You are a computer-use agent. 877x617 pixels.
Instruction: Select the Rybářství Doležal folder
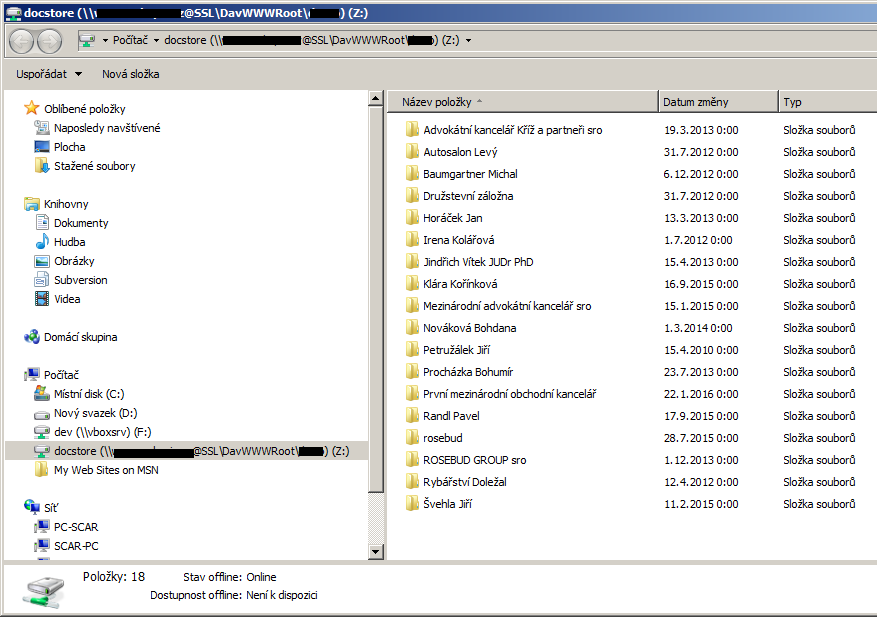[x=464, y=482]
